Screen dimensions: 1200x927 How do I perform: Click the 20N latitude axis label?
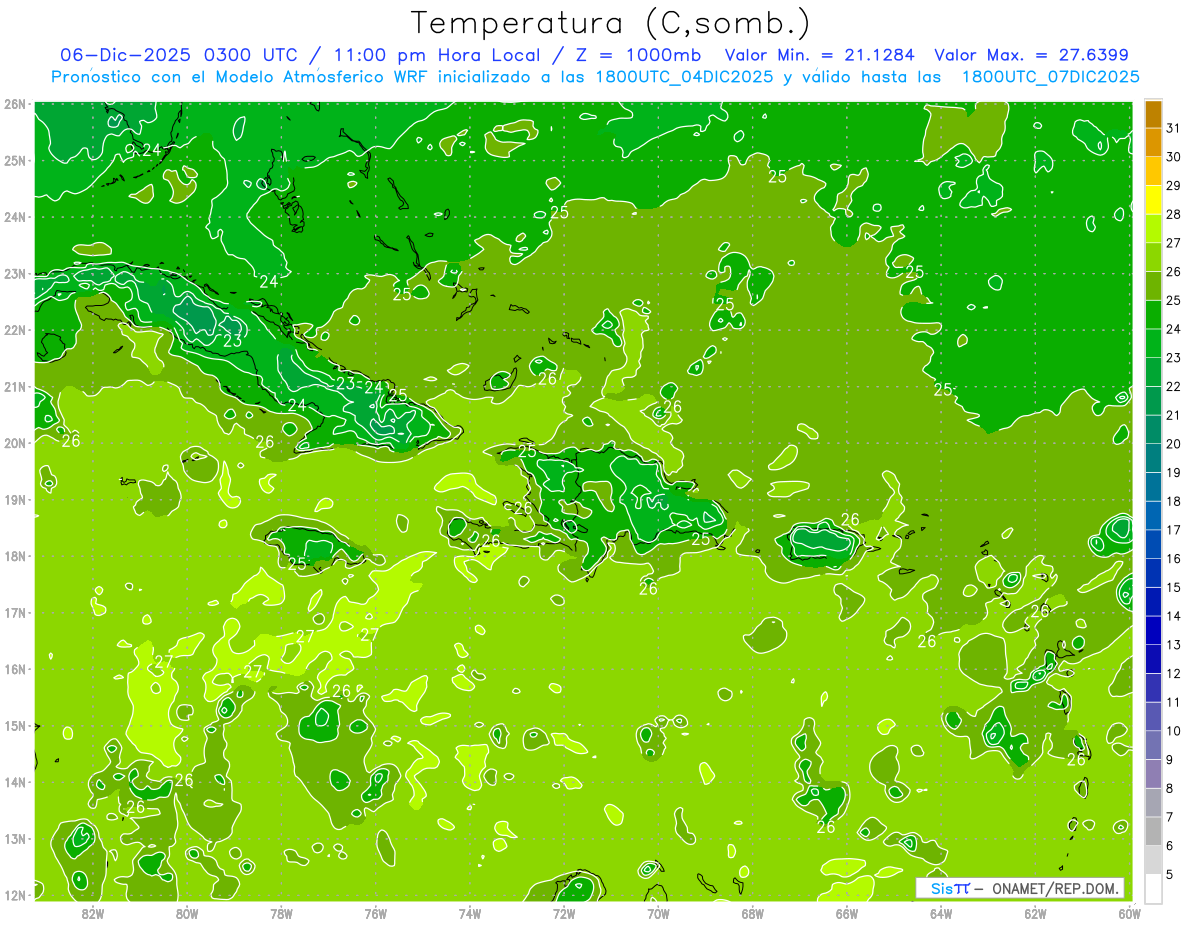pos(14,443)
